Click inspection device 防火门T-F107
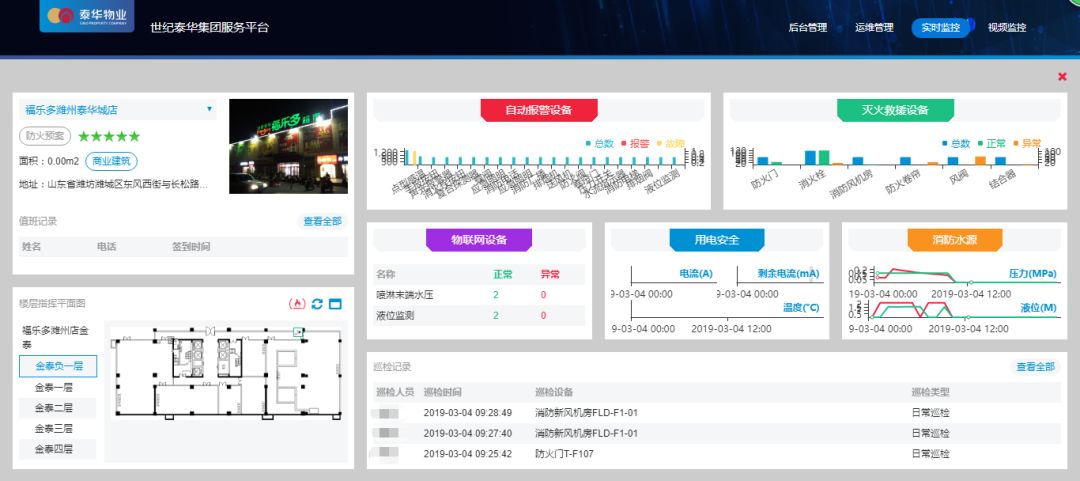This screenshot has width=1080, height=481. [x=564, y=454]
